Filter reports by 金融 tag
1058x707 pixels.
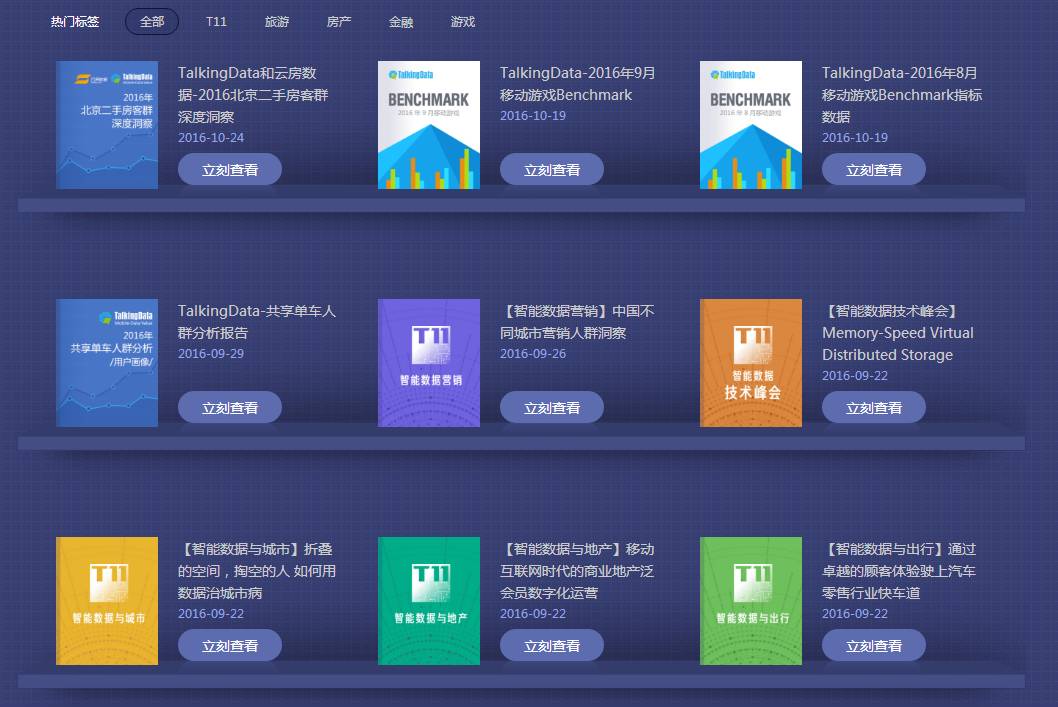click(401, 22)
